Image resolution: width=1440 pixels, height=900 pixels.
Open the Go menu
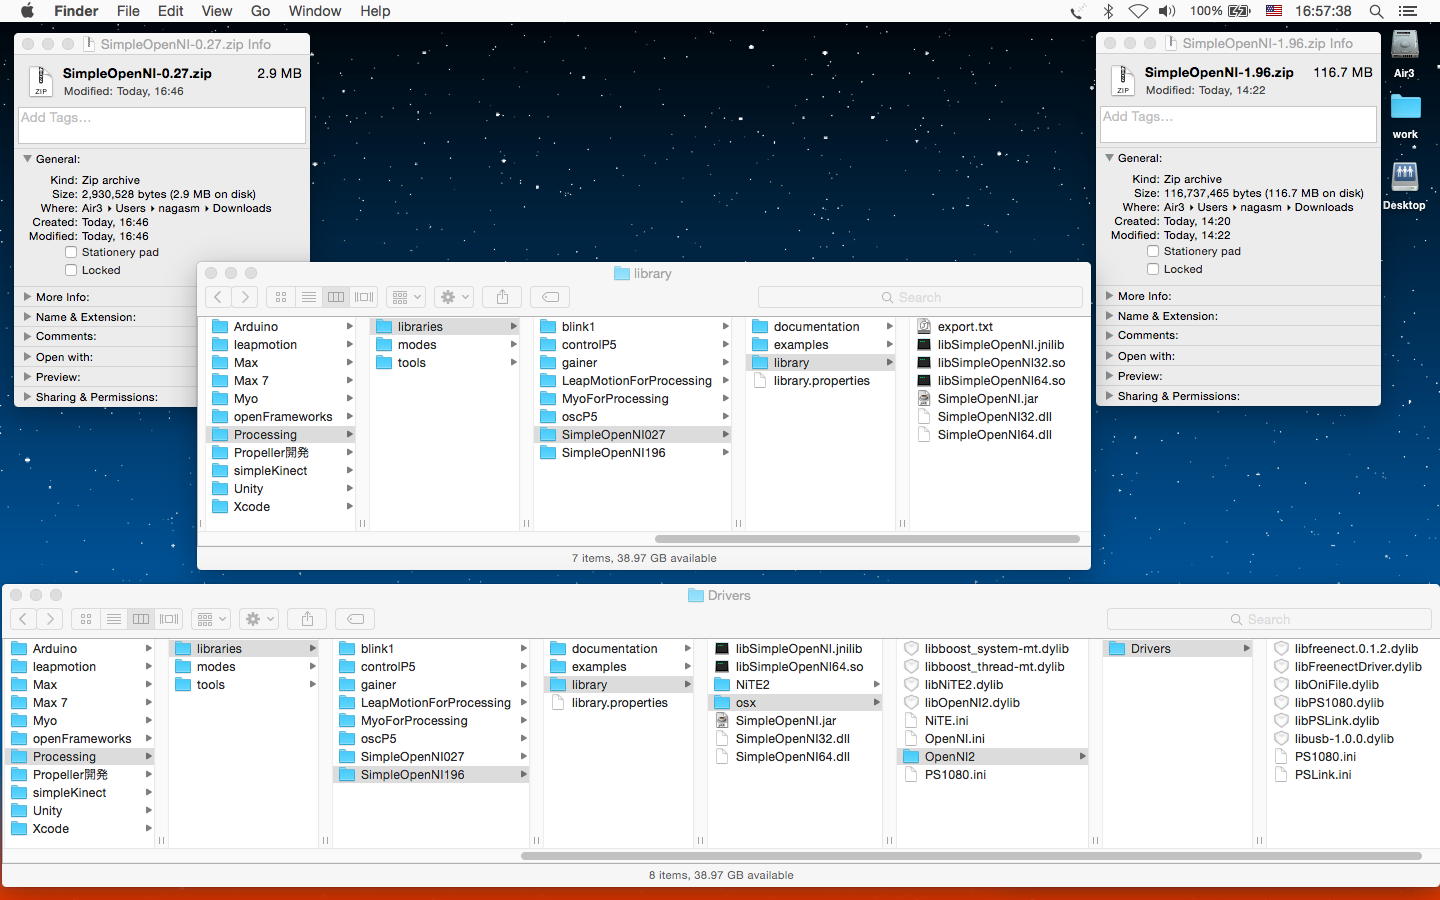coord(261,11)
